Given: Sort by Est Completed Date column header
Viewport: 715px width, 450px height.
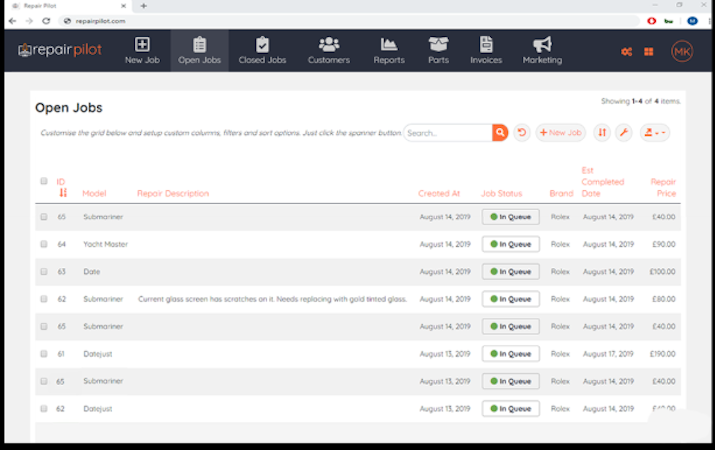Looking at the screenshot, I should 602,182.
